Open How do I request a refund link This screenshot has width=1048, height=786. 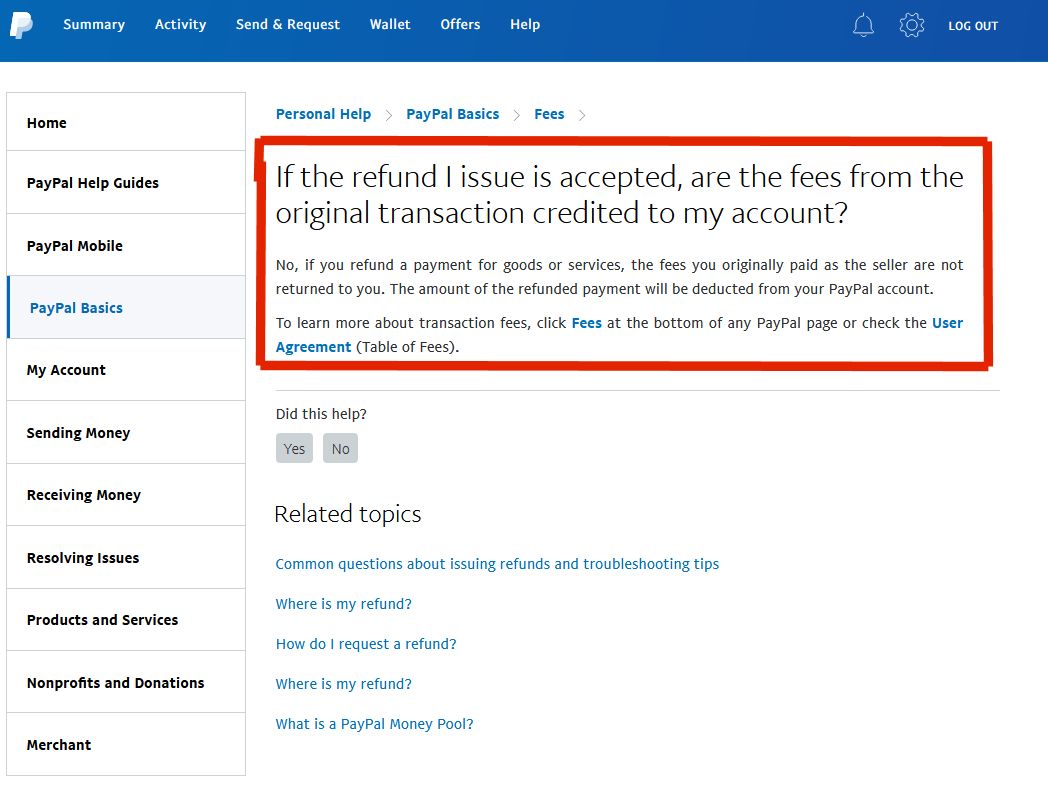click(x=366, y=644)
